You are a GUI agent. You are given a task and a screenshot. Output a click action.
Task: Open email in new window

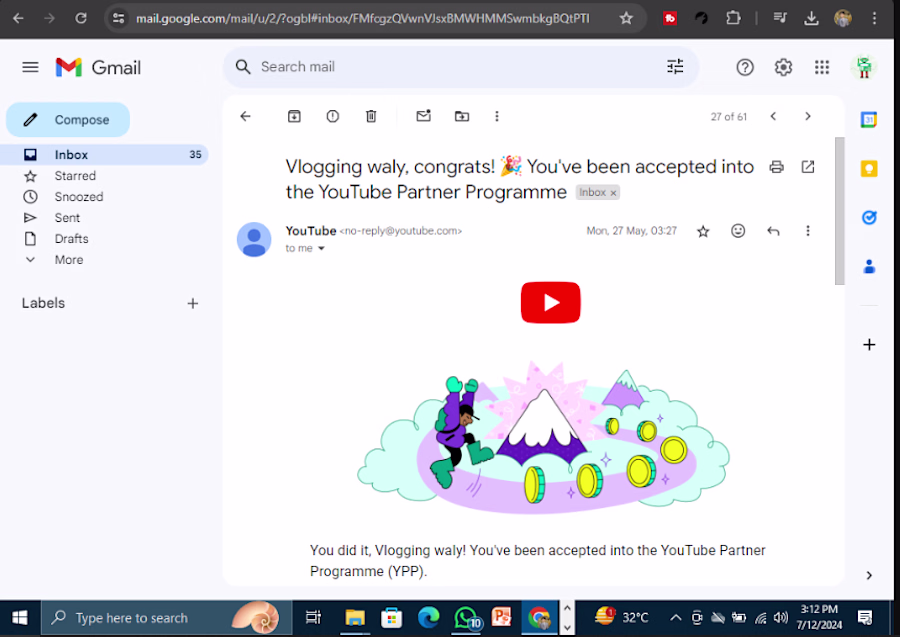808,167
